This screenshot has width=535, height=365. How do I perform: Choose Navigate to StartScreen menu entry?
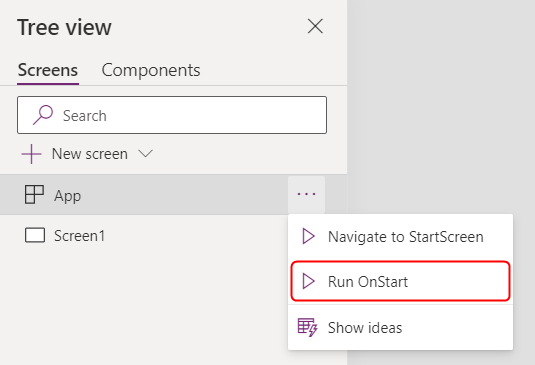click(x=400, y=237)
